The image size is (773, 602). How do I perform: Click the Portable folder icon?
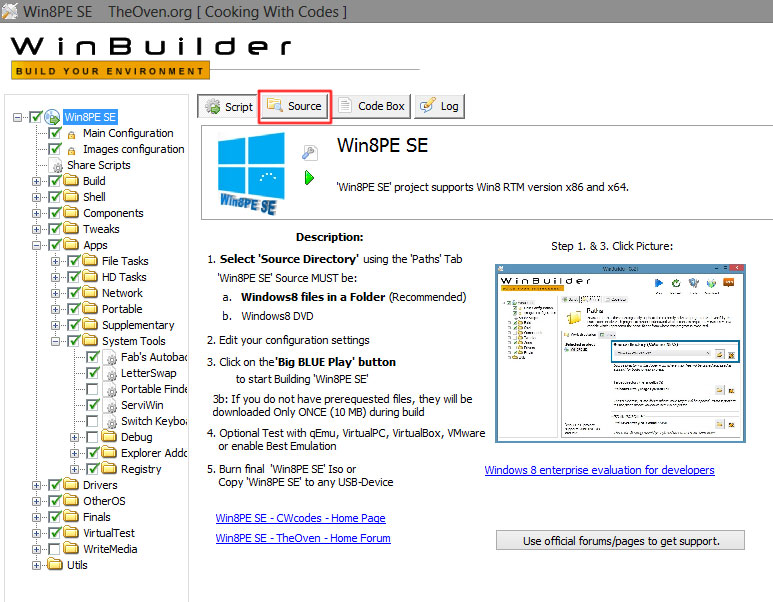[90, 309]
